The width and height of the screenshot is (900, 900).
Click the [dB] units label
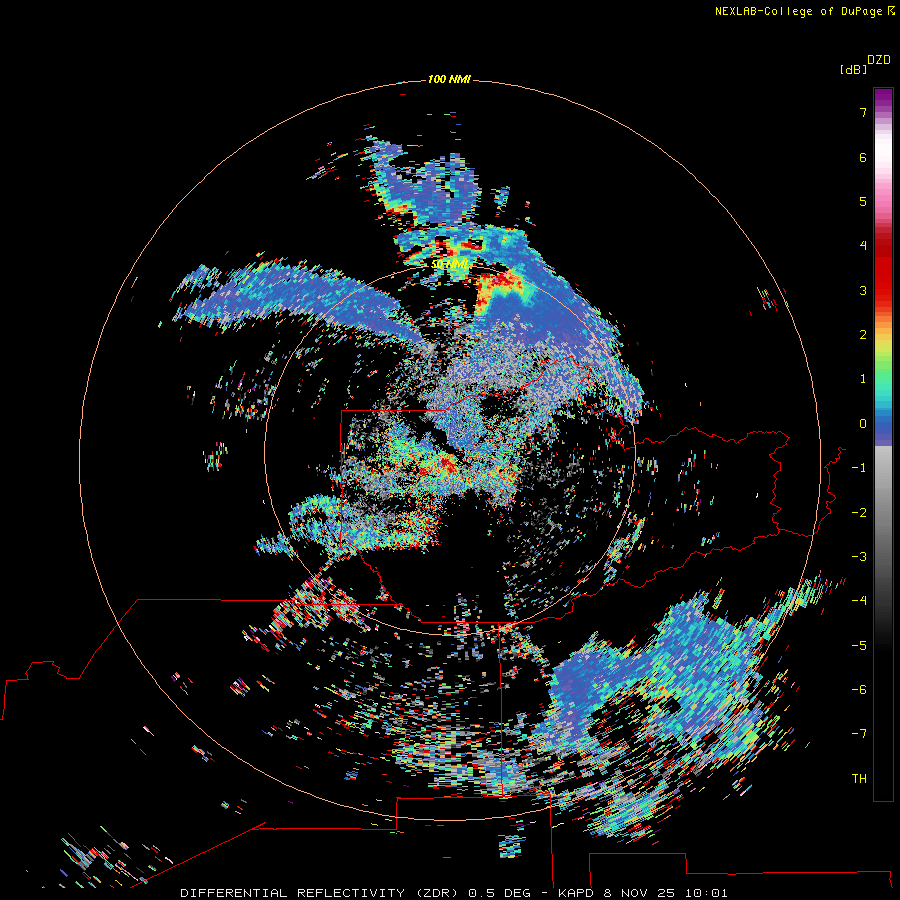point(854,69)
